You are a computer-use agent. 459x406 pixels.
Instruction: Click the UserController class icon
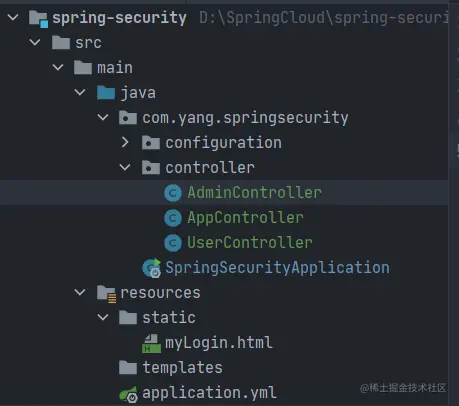pyautogui.click(x=173, y=243)
